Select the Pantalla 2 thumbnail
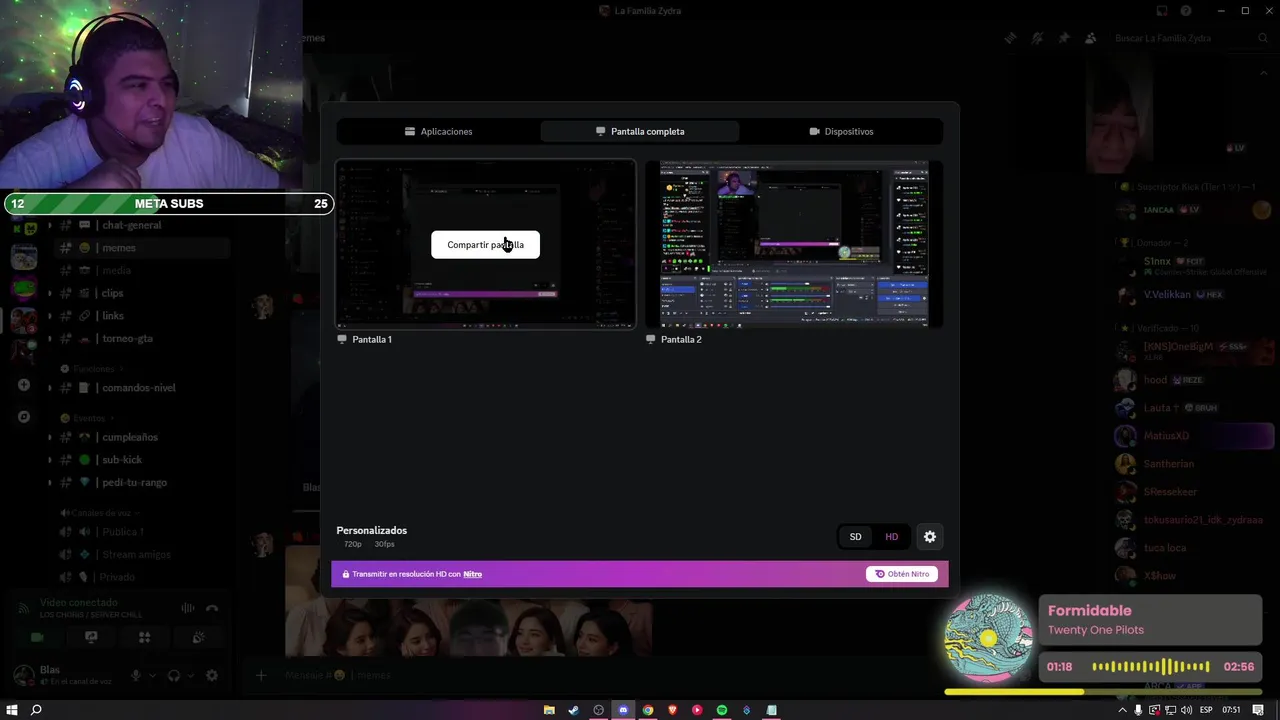The image size is (1280, 720). click(x=793, y=244)
